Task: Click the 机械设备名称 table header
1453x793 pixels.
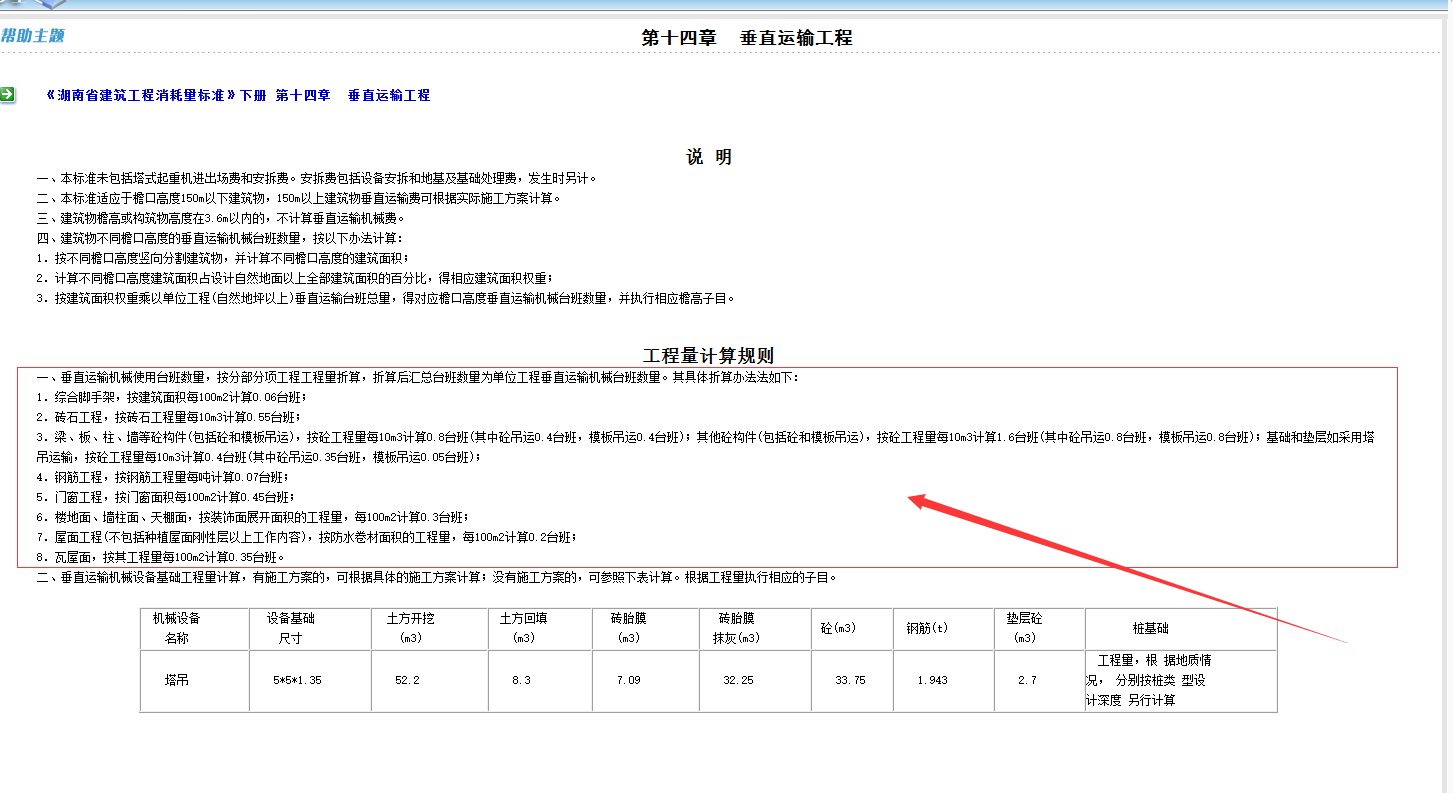Action: coord(195,628)
